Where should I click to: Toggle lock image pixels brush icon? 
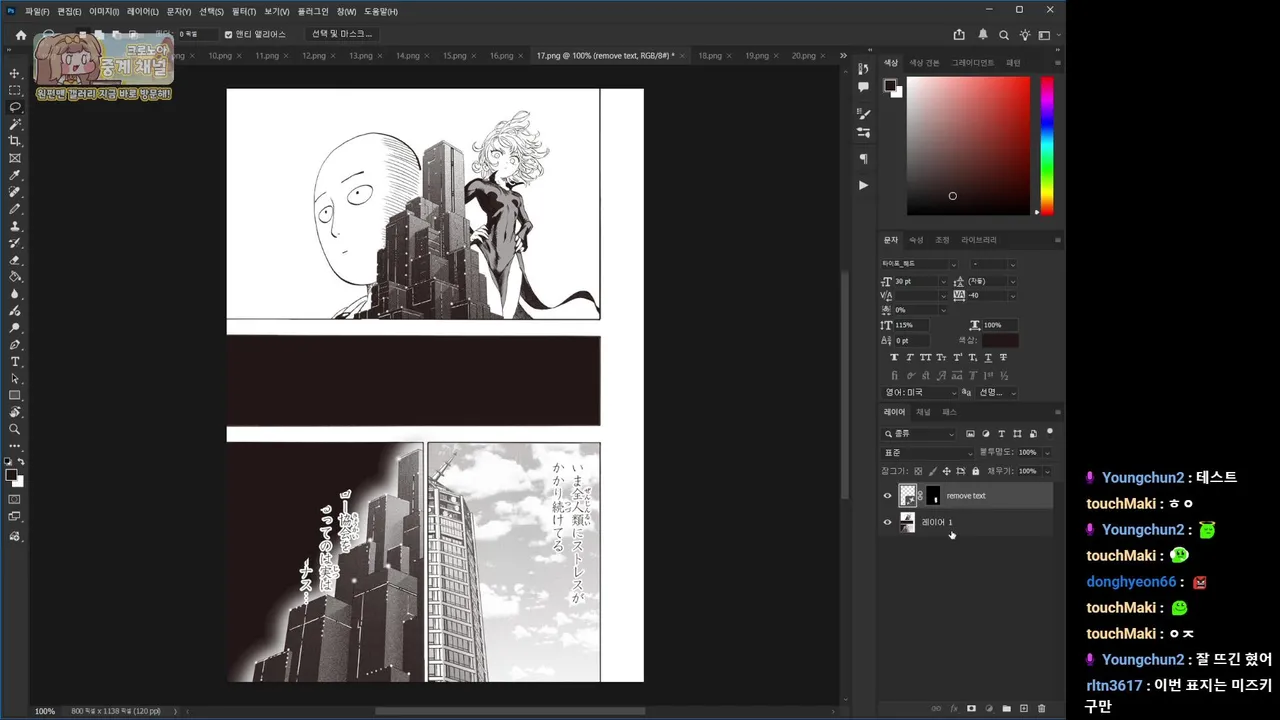[933, 471]
